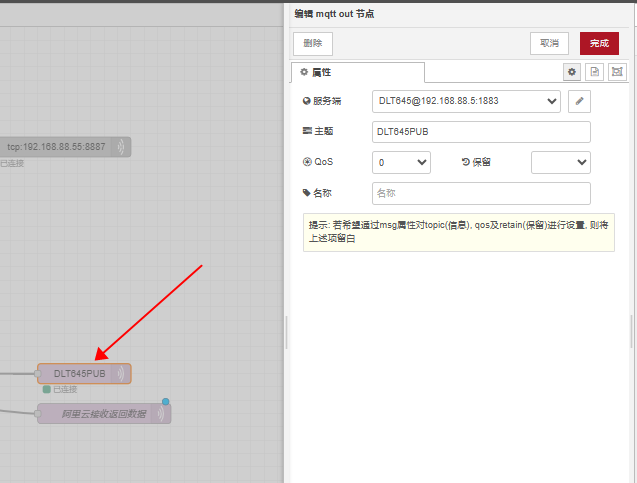Click the input port of DLT645PUB node

point(37,374)
